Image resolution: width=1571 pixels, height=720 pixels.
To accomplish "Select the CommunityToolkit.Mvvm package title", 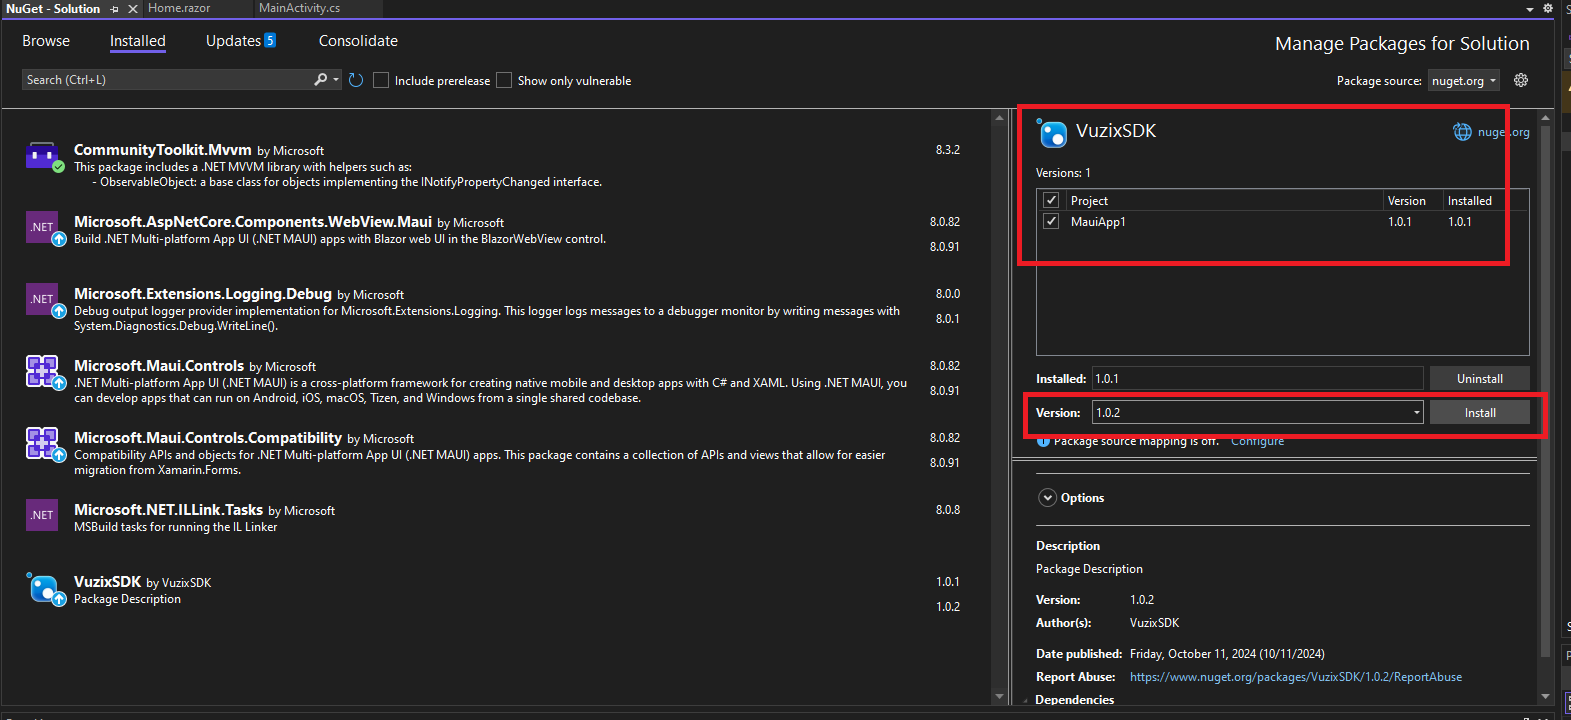I will pyautogui.click(x=163, y=150).
